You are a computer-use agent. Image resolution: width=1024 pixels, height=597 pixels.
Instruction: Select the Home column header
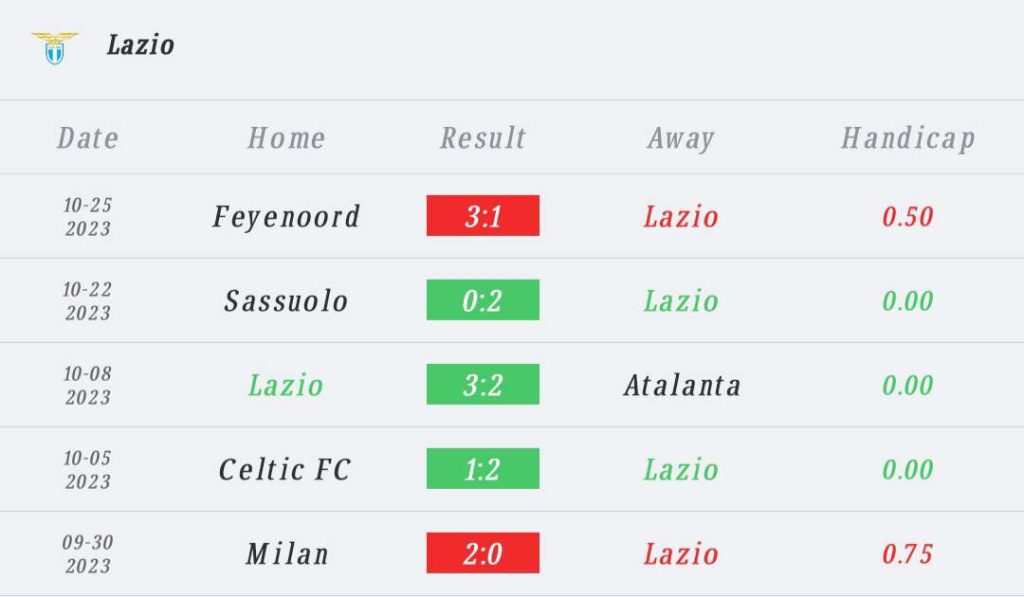pos(286,138)
